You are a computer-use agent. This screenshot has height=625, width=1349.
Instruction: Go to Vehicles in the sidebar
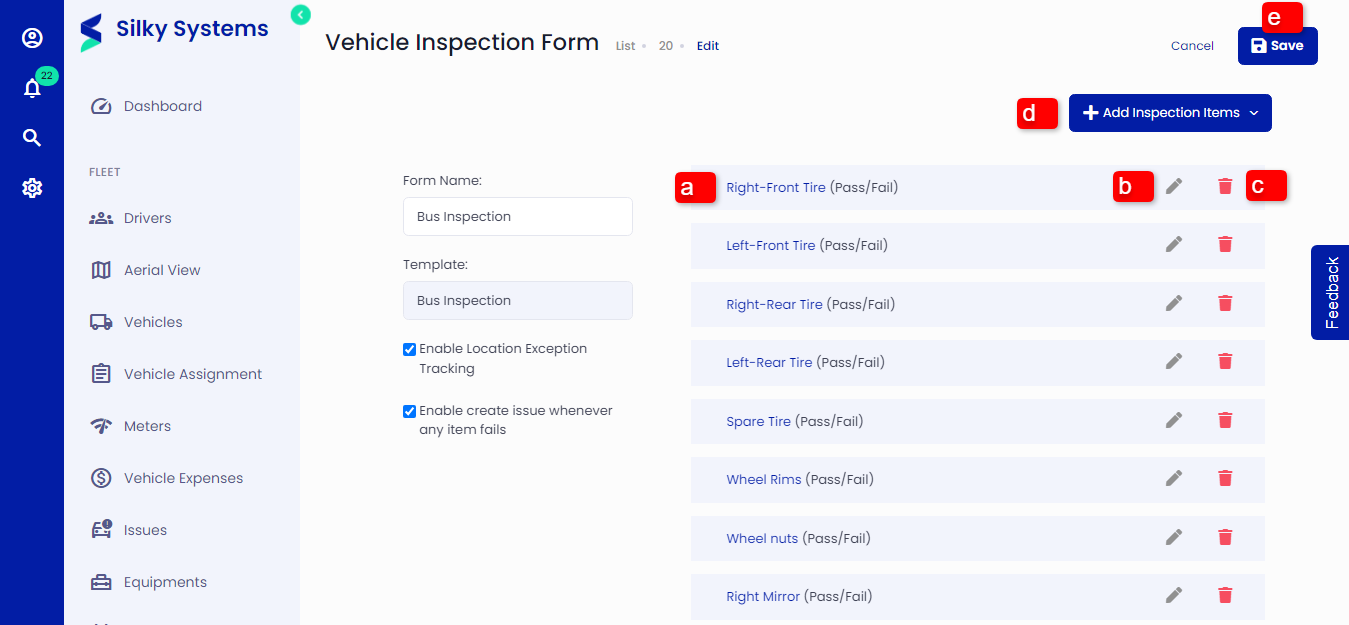(x=153, y=322)
